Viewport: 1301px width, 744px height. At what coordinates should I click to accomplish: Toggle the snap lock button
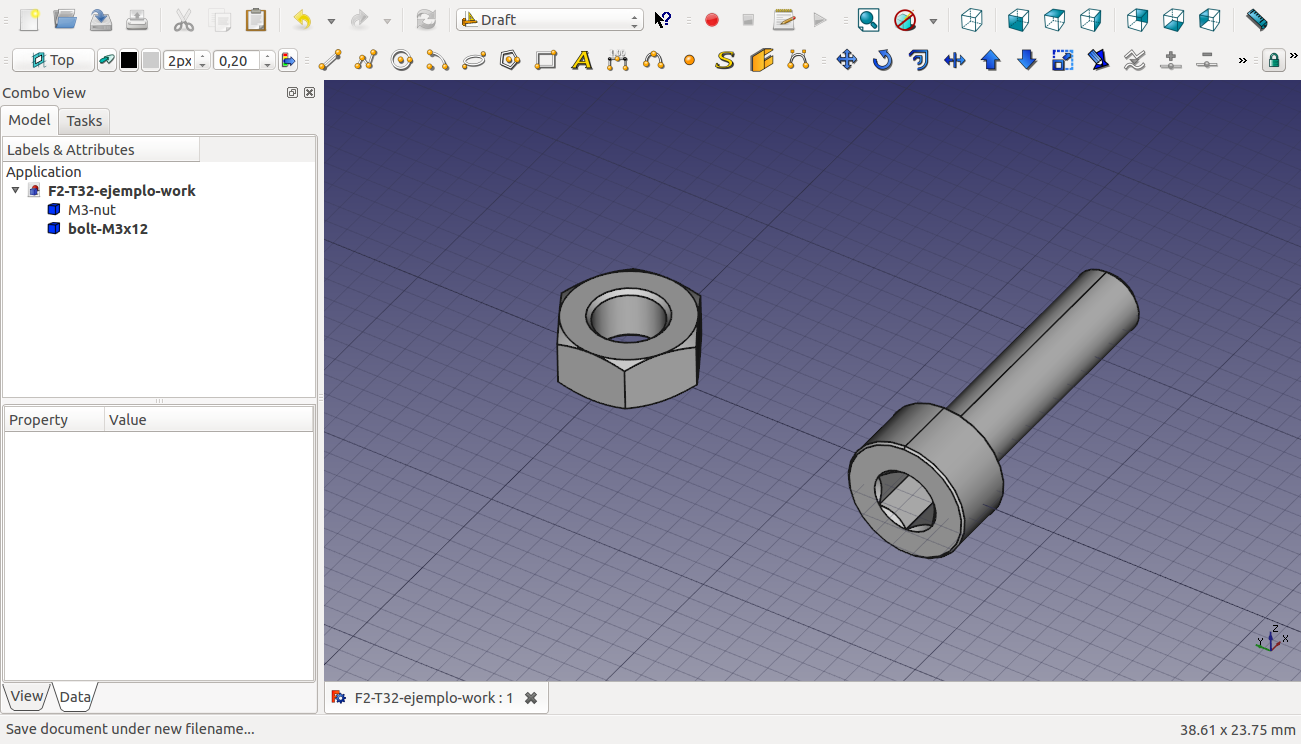1273,60
